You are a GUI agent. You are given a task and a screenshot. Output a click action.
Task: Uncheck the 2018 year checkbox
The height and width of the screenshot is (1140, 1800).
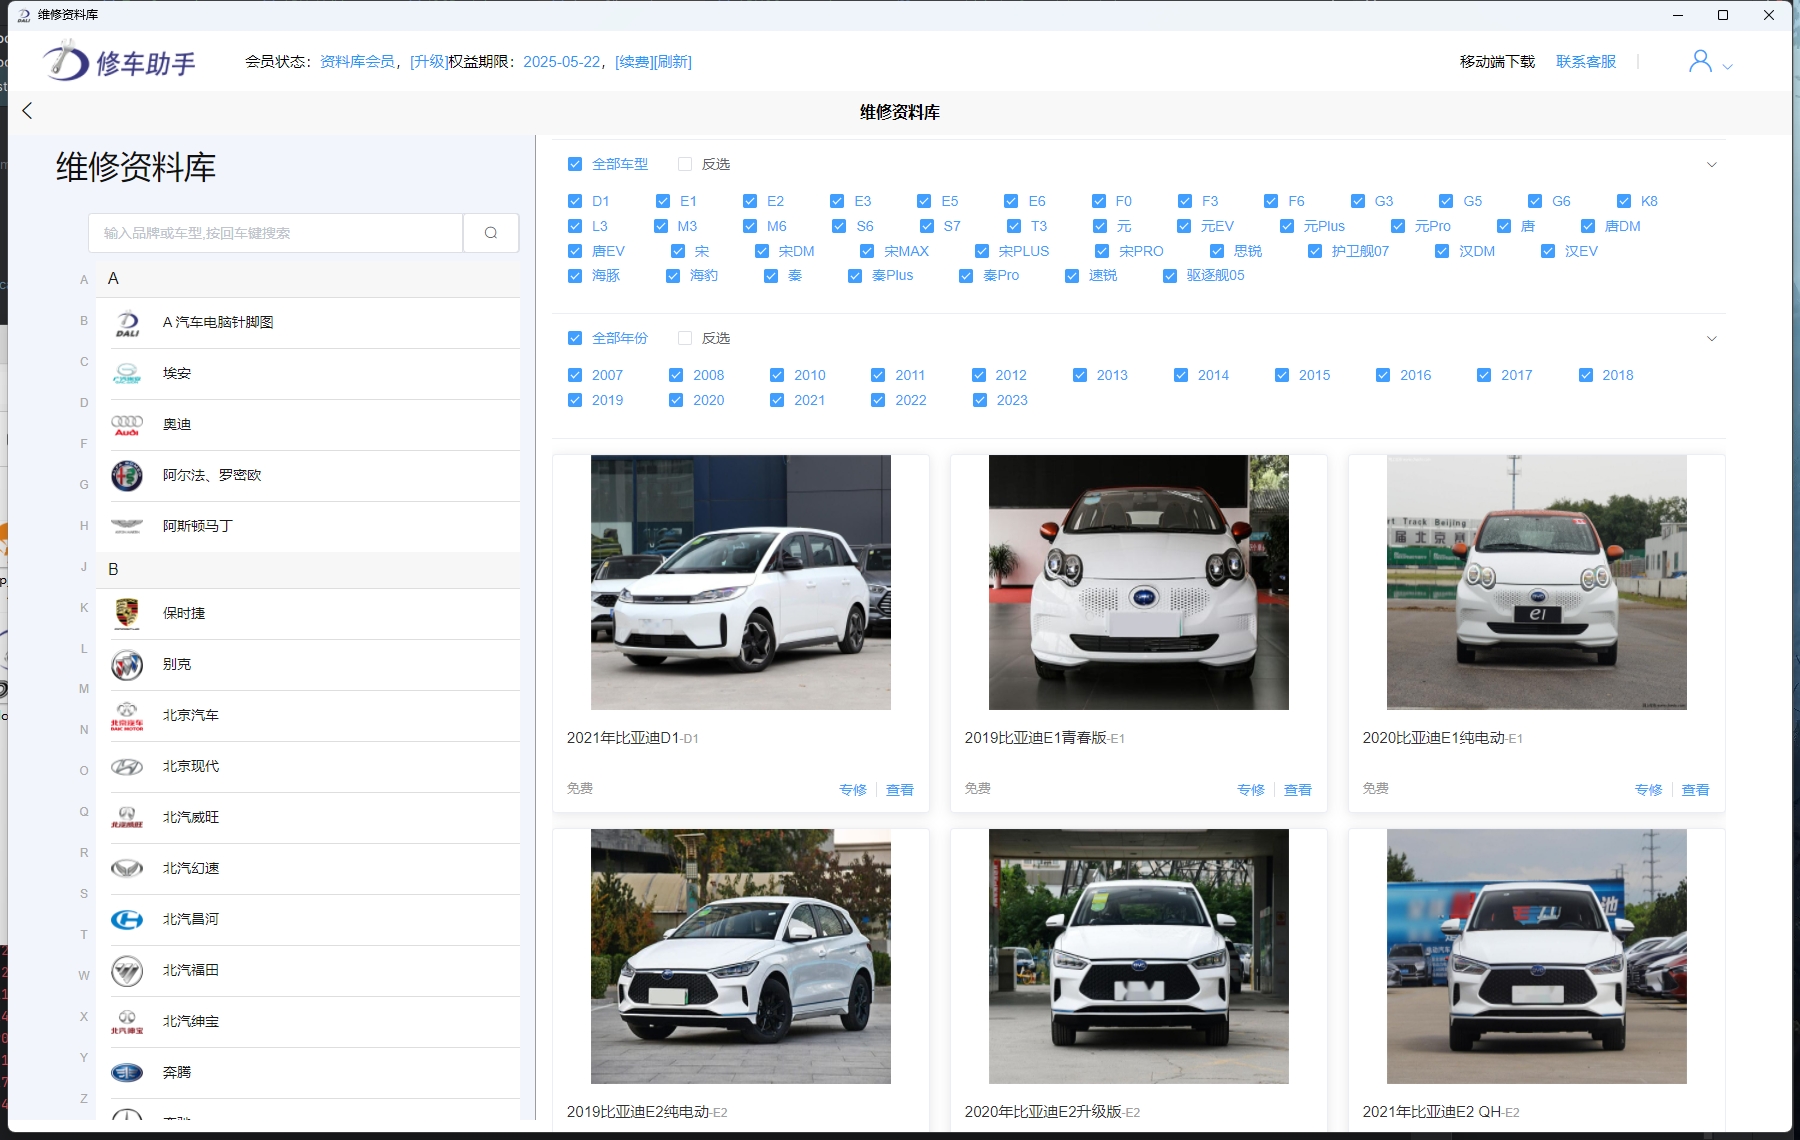click(x=1586, y=375)
